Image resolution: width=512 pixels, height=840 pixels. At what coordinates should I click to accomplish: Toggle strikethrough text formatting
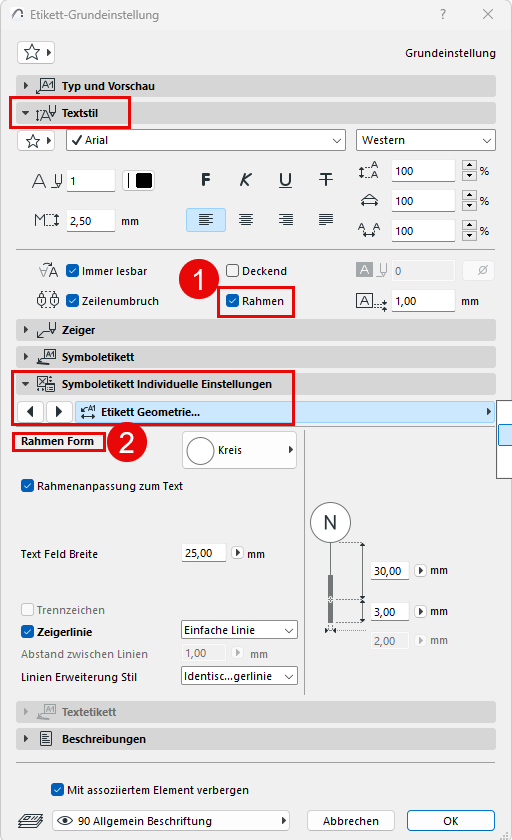(x=326, y=180)
